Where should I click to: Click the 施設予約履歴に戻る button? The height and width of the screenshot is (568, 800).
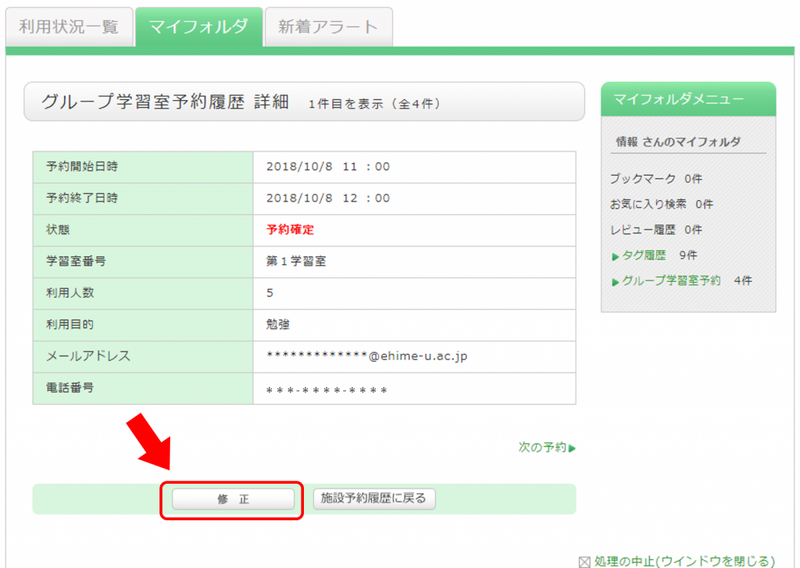click(374, 498)
